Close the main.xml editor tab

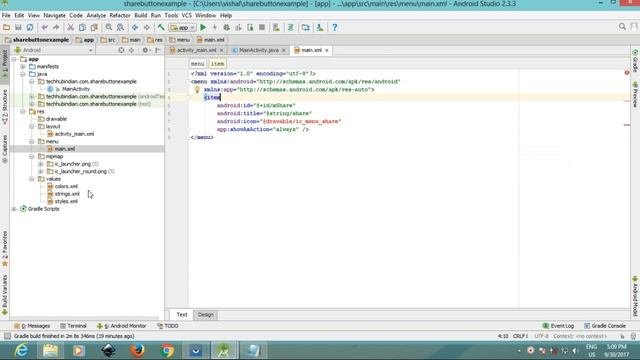pyautogui.click(x=327, y=50)
